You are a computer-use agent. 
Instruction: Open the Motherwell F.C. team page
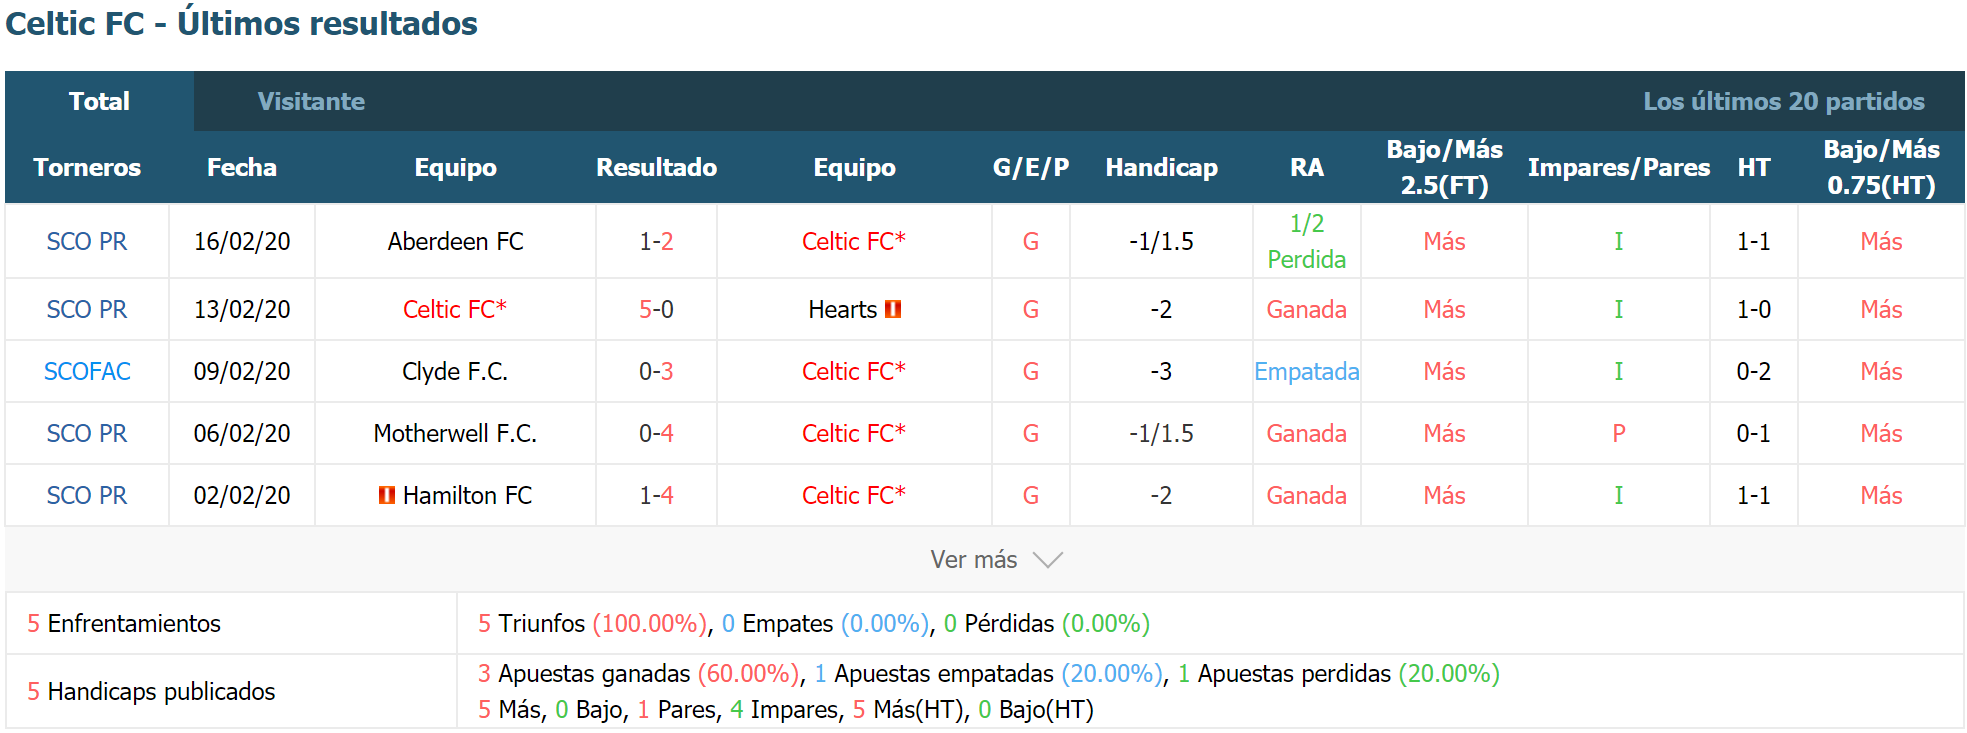point(455,434)
